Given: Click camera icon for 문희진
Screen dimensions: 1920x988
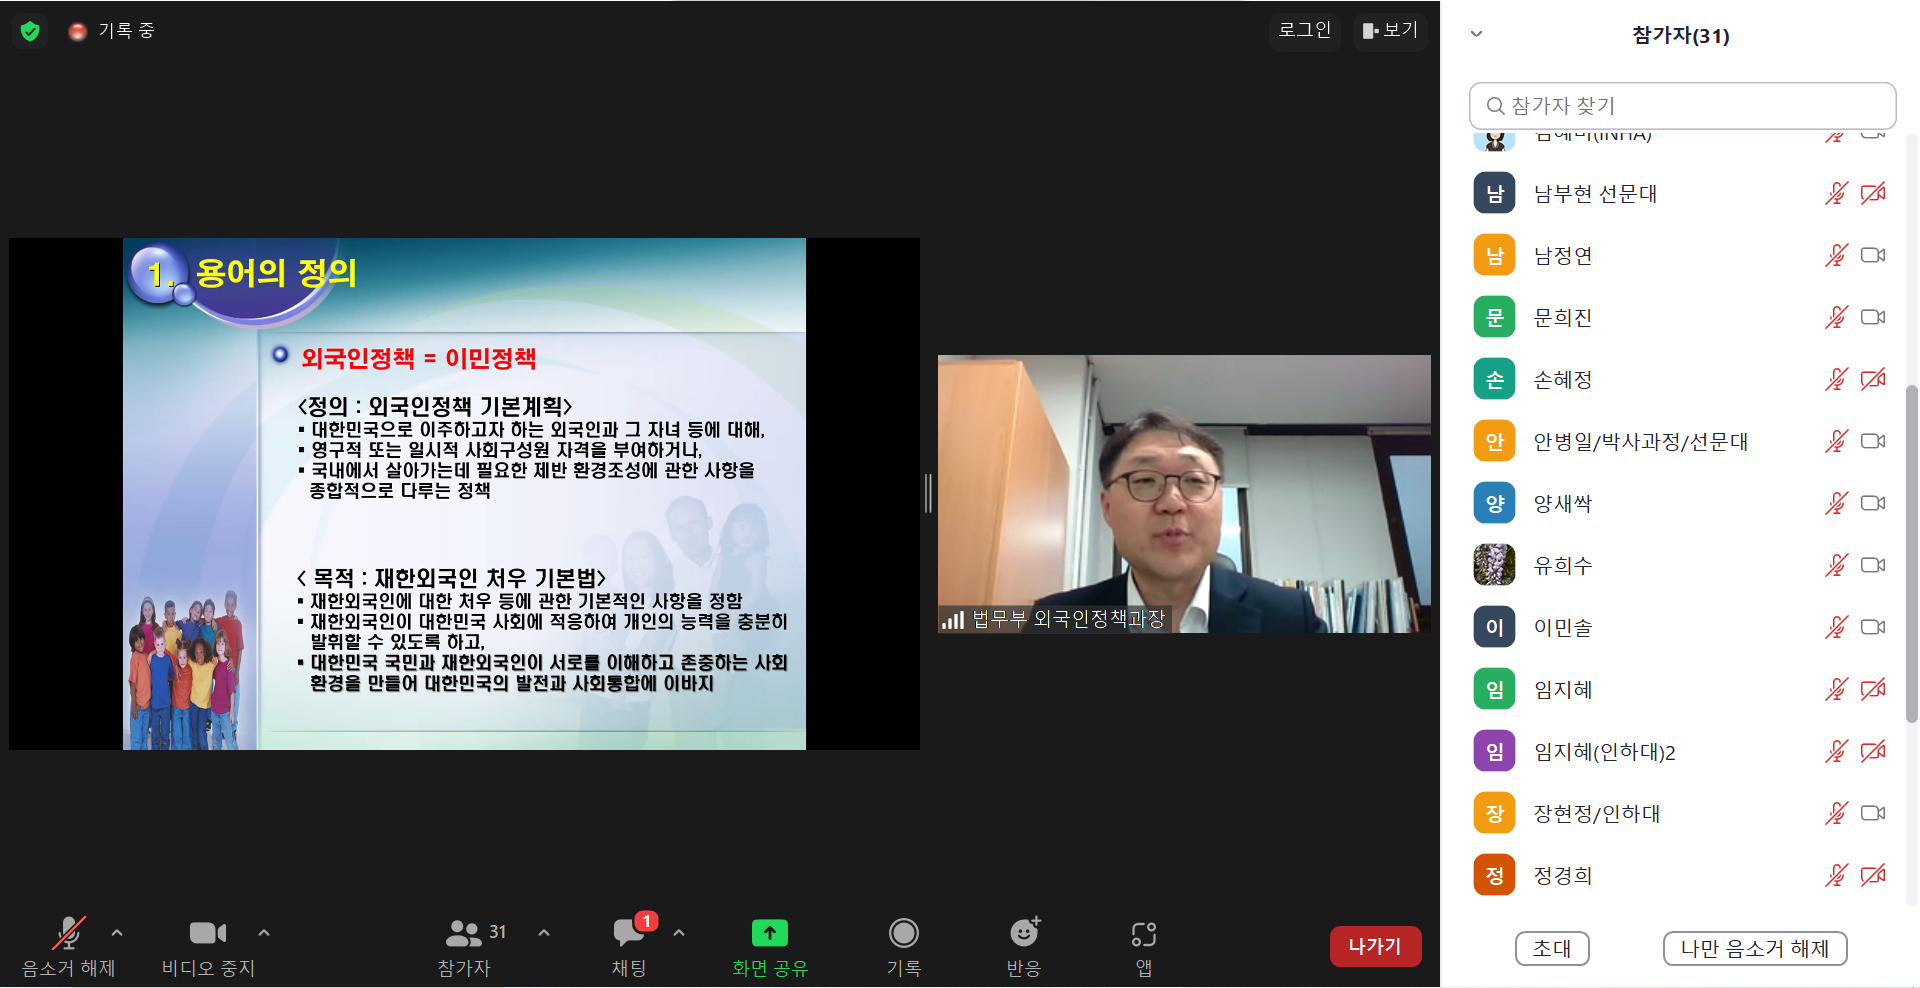Looking at the screenshot, I should click(1873, 317).
